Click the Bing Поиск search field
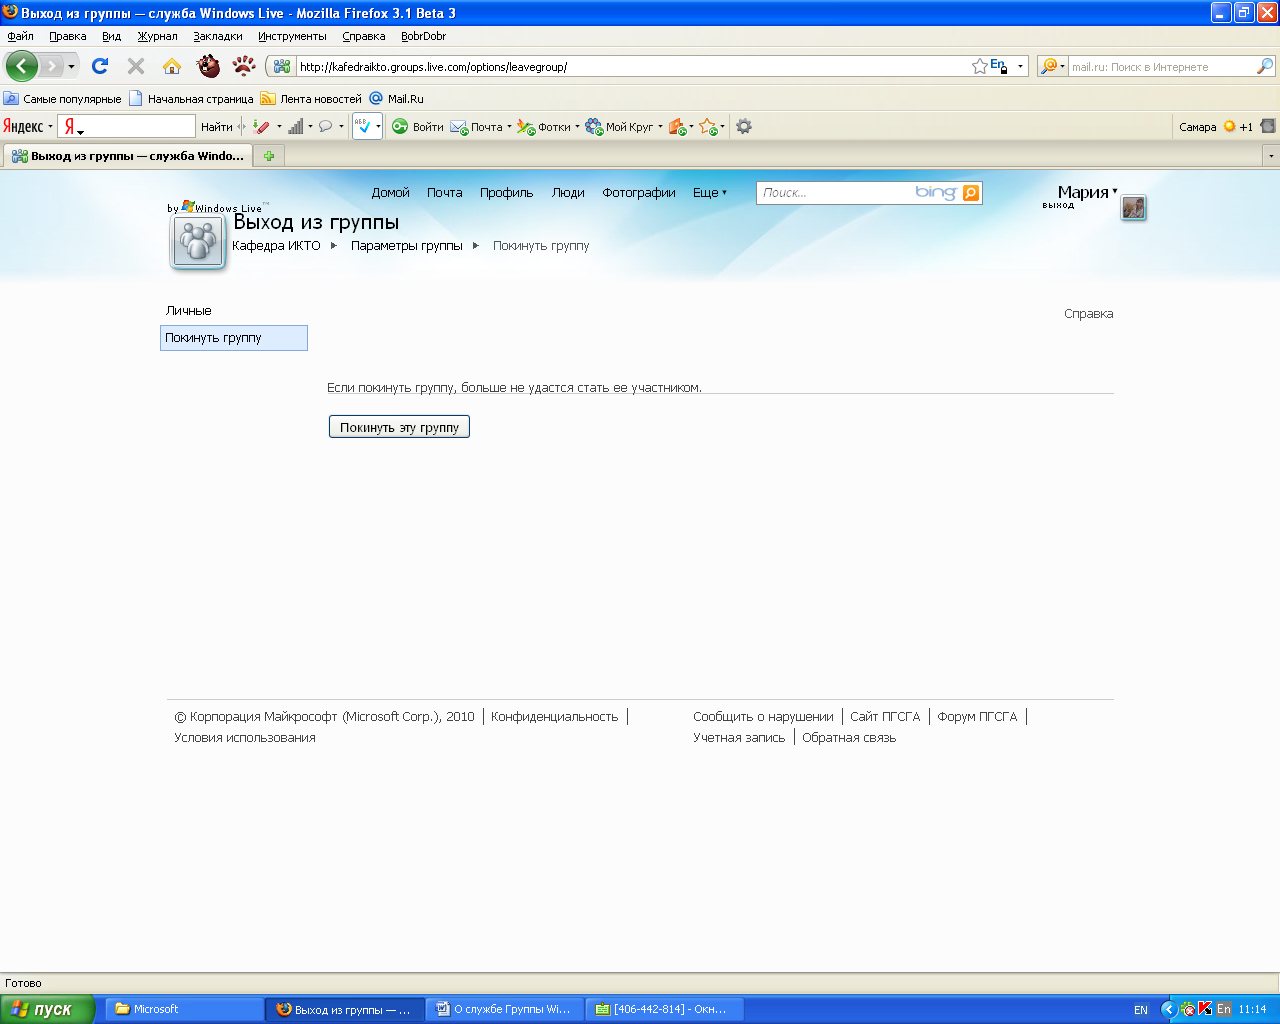1280x1024 pixels. [x=836, y=193]
